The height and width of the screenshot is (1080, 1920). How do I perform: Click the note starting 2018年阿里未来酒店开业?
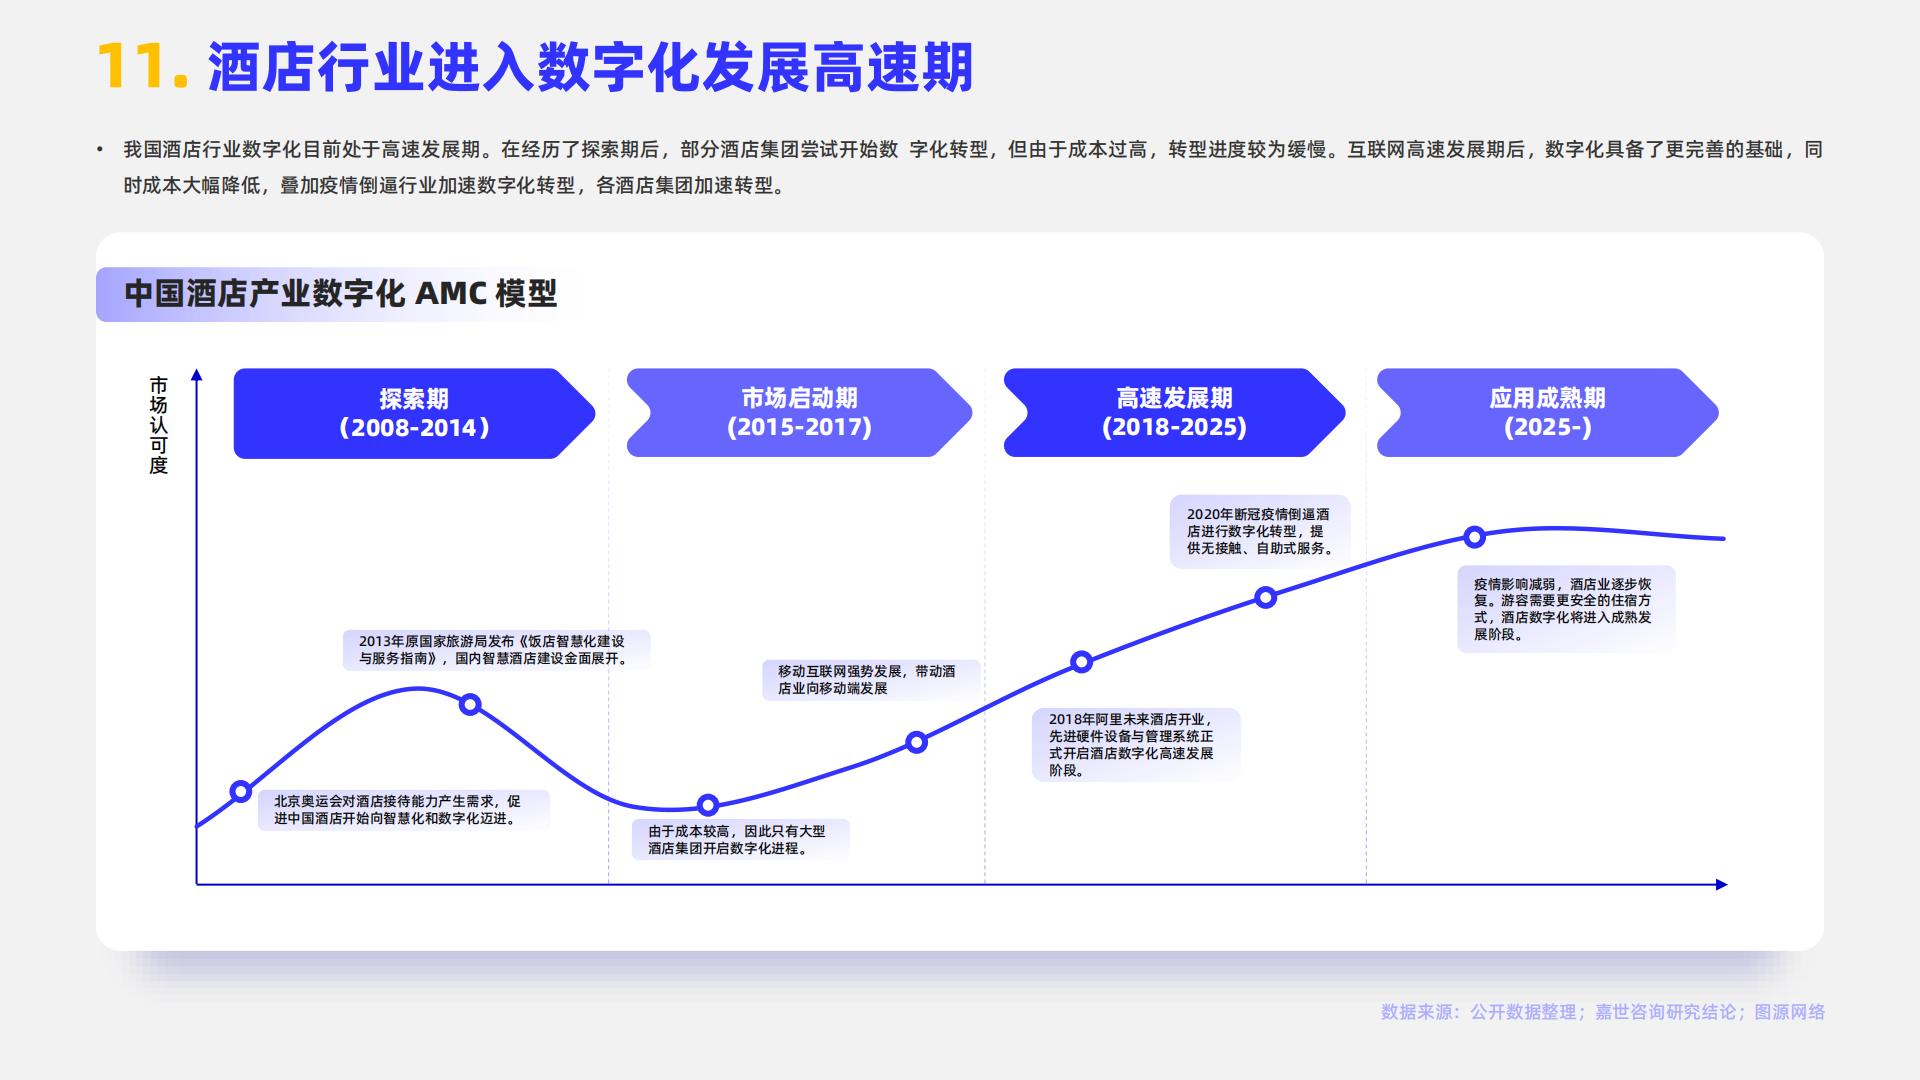coord(1136,745)
